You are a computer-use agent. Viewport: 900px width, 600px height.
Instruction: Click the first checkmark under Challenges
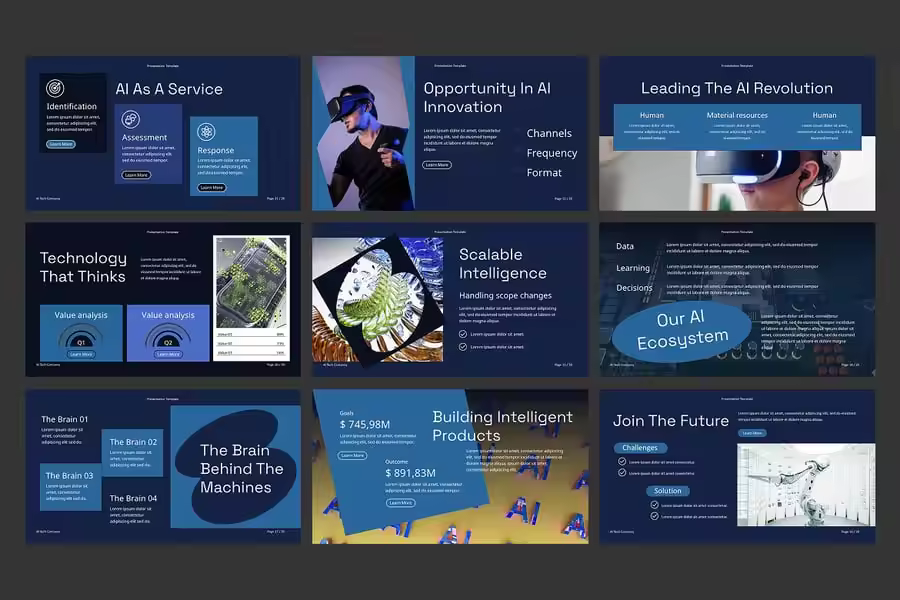[x=622, y=462]
